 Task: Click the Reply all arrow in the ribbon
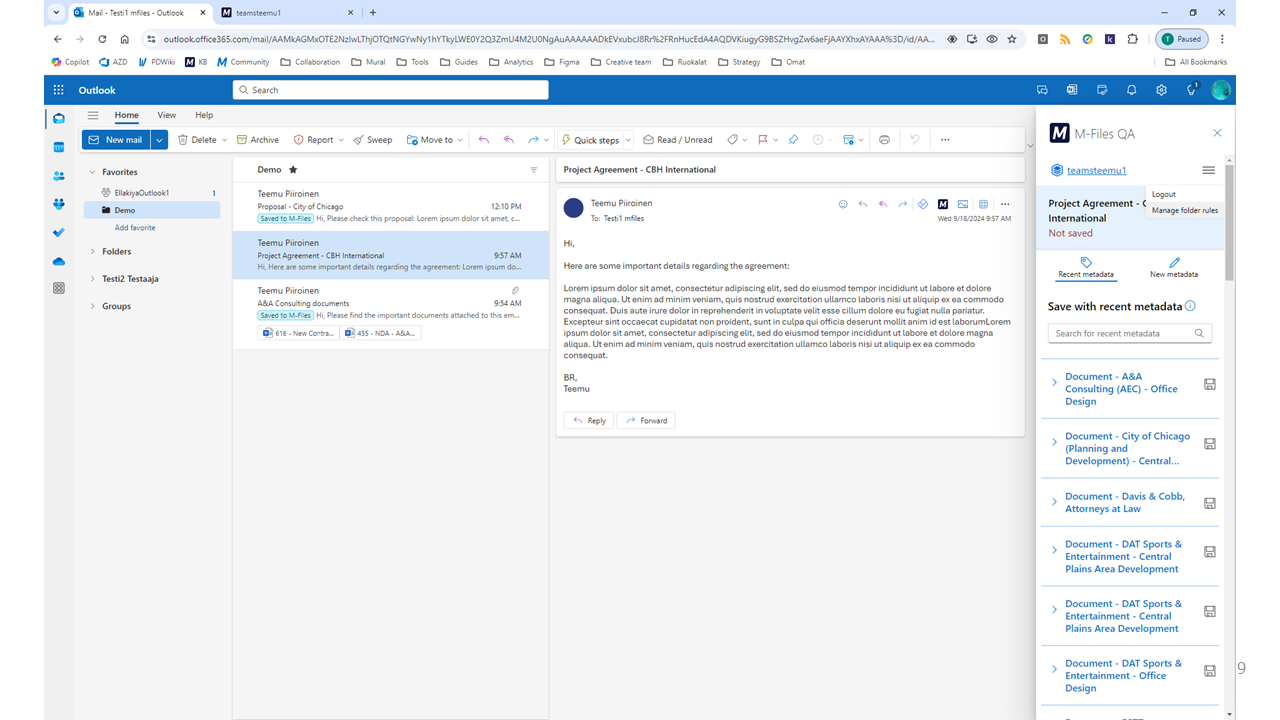tap(509, 140)
